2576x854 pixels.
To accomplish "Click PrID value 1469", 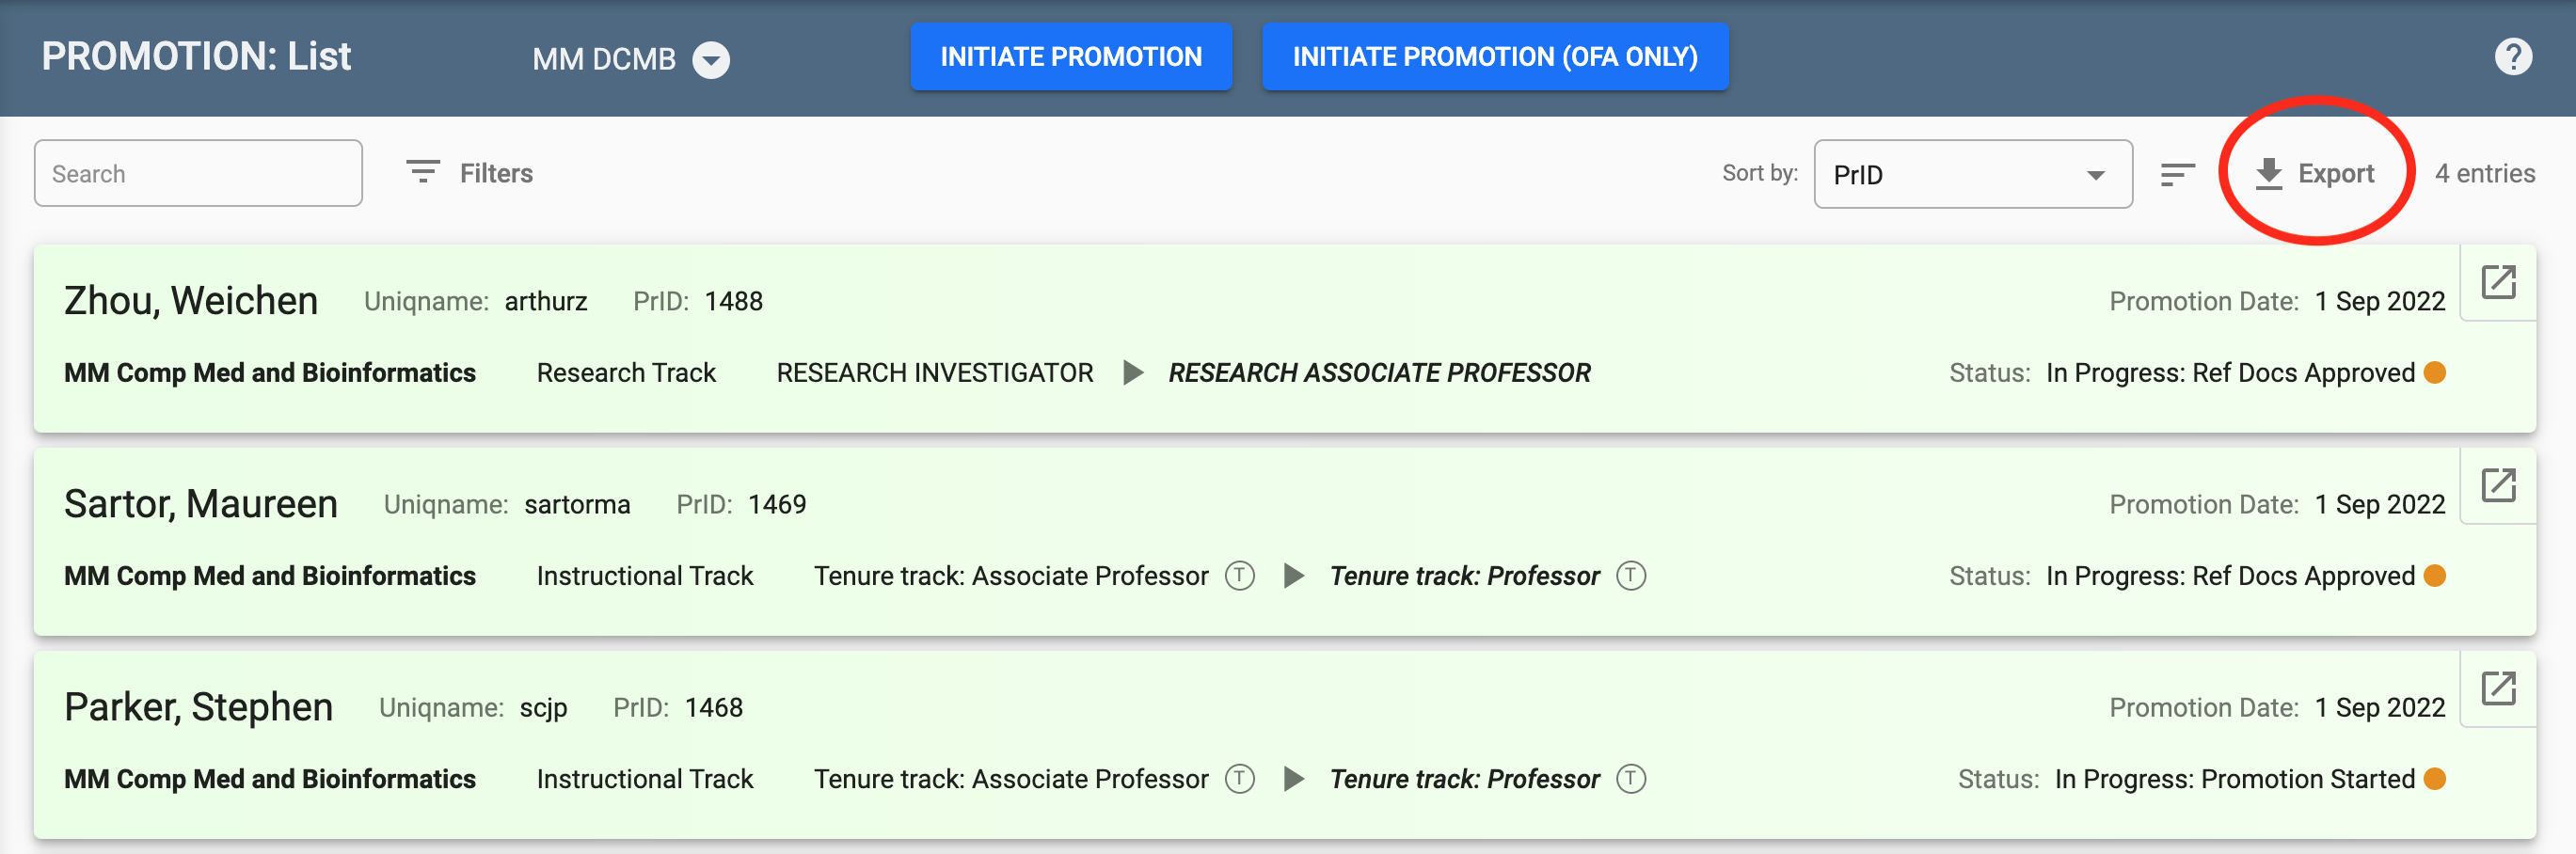I will coord(777,505).
